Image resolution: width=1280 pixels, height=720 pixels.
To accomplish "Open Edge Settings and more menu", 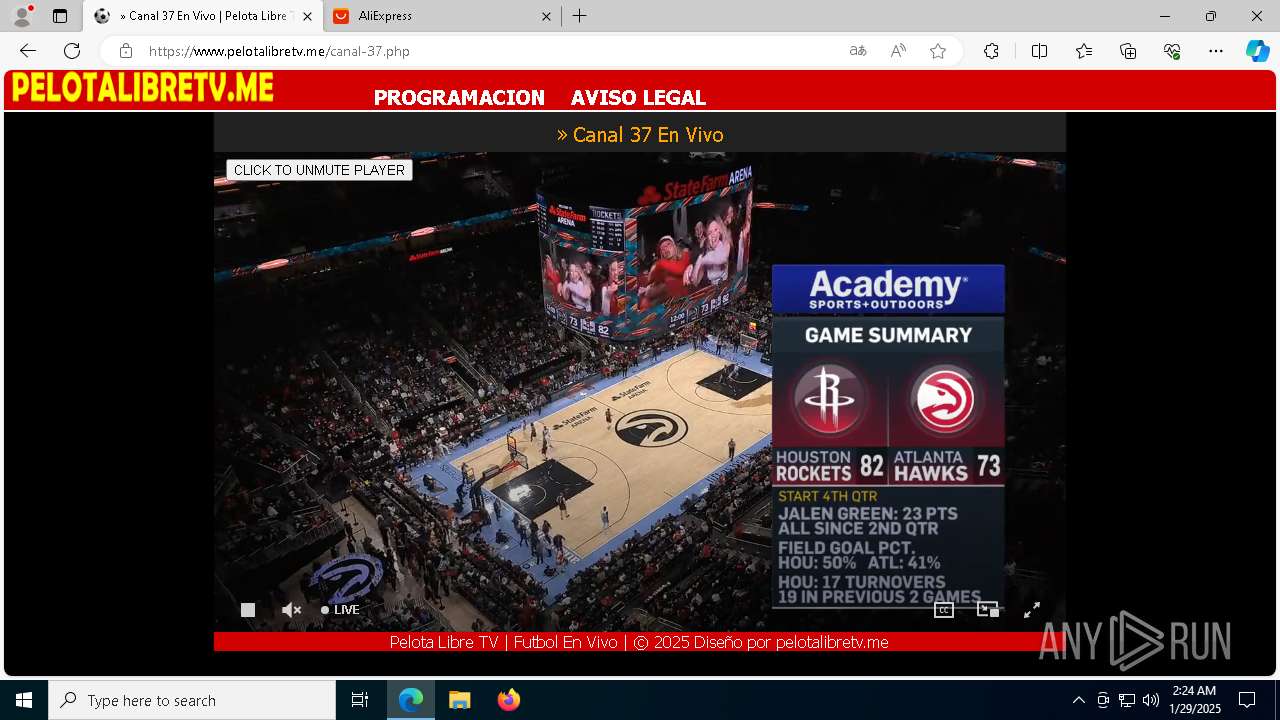I will (1216, 51).
